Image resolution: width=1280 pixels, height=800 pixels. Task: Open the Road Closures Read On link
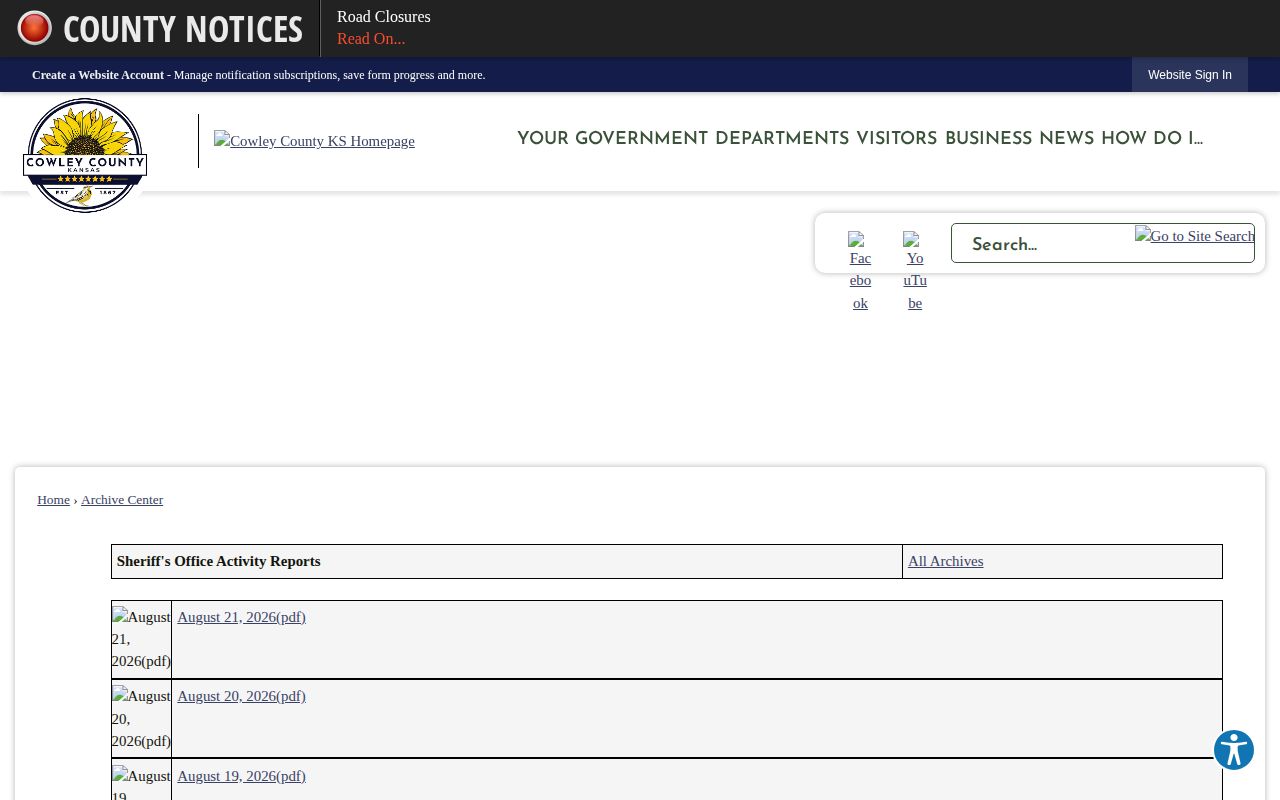click(371, 39)
